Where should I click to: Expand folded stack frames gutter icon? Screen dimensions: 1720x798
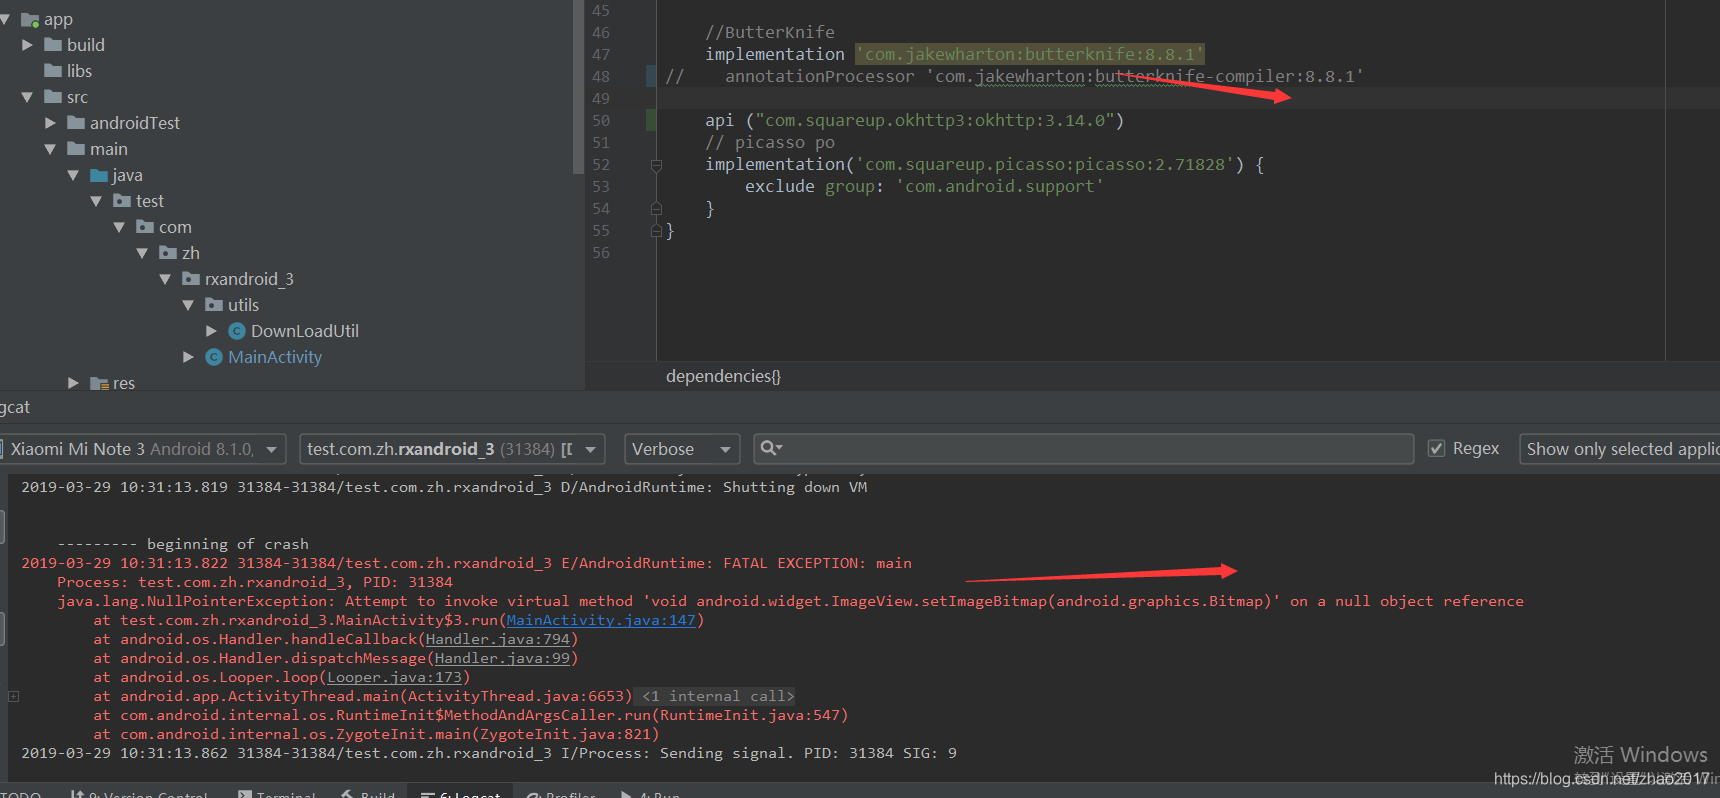(x=14, y=696)
